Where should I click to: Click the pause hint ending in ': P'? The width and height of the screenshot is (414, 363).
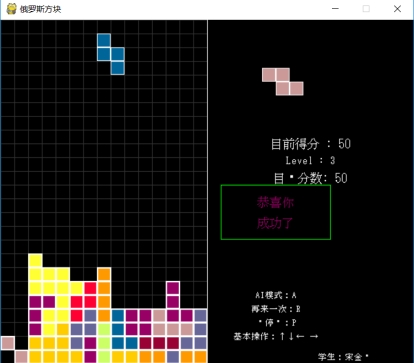(277, 323)
